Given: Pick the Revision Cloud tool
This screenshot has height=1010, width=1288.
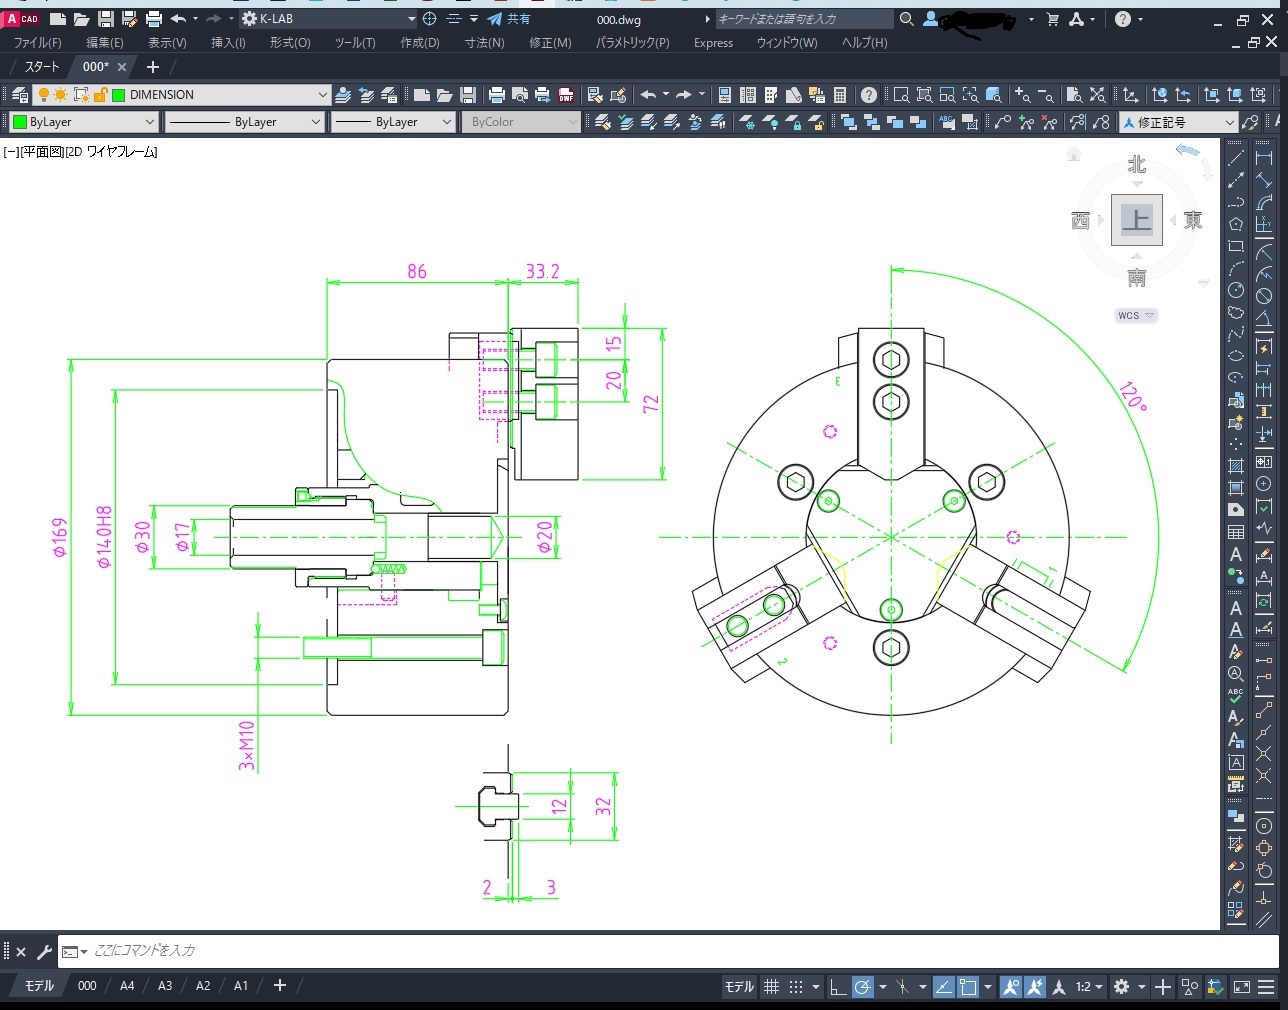Looking at the screenshot, I should pos(1236,313).
